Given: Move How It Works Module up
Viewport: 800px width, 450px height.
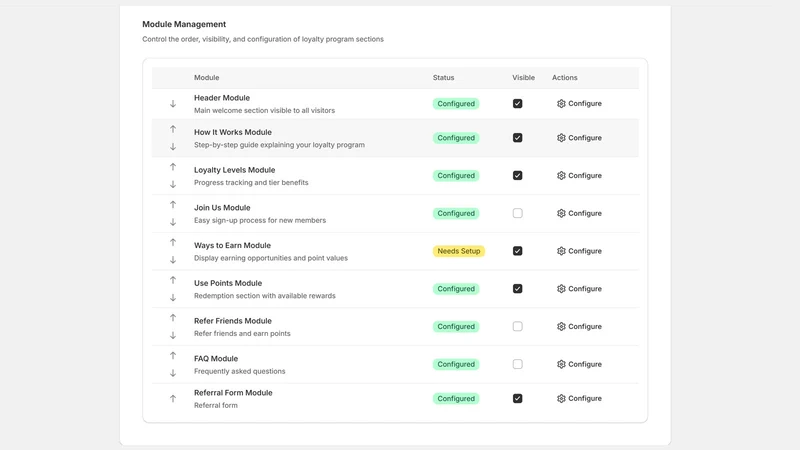Looking at the screenshot, I should coord(173,129).
